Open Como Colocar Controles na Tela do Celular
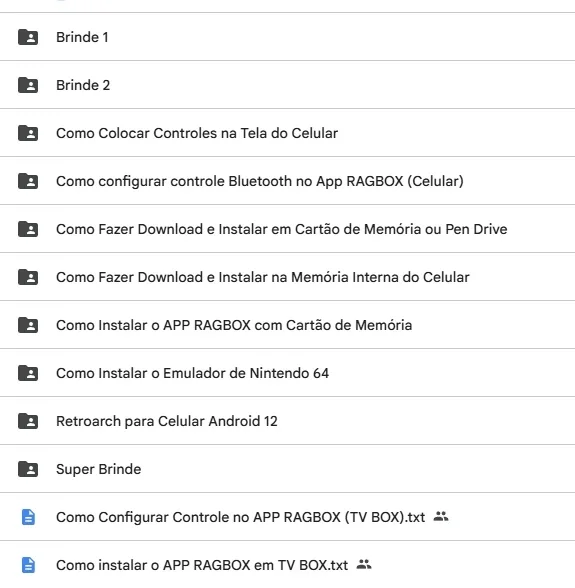 [x=197, y=133]
